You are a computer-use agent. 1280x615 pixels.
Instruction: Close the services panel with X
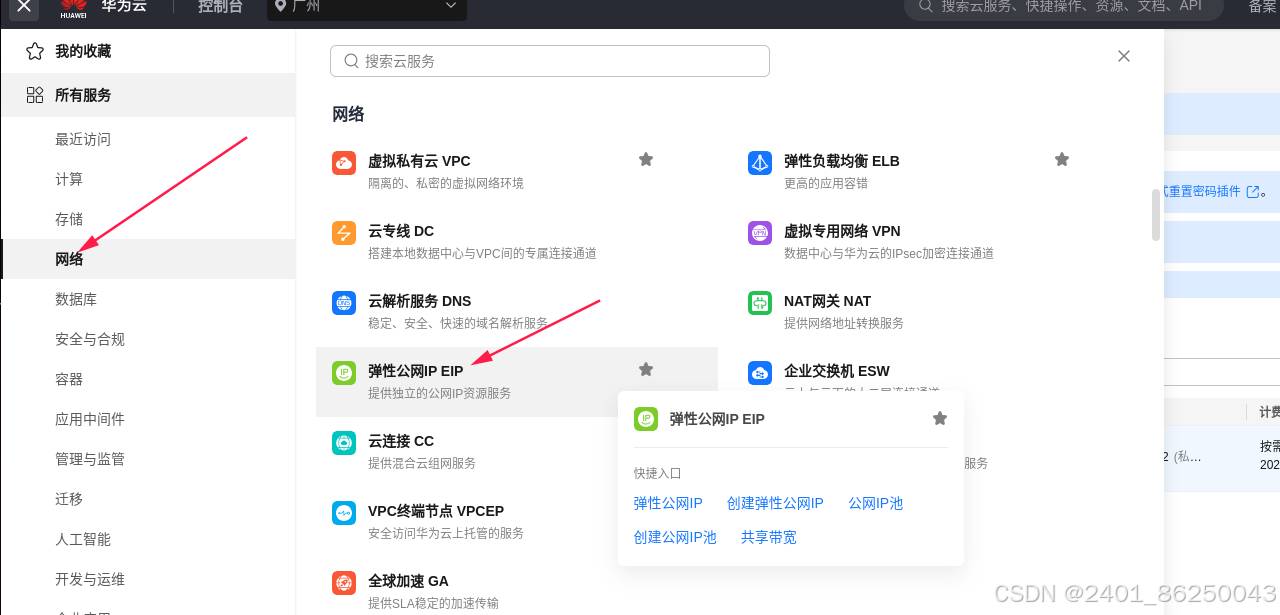(1124, 56)
